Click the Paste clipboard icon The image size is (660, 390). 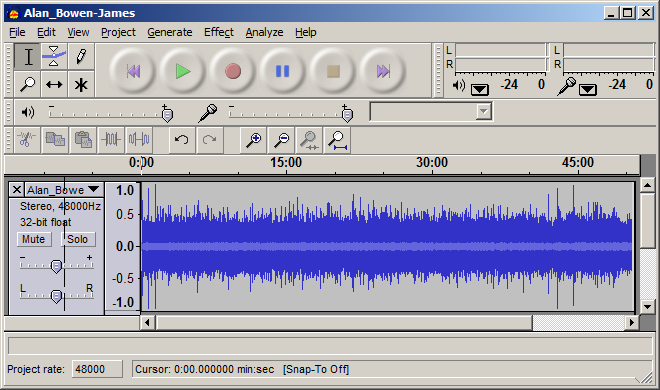click(x=83, y=140)
